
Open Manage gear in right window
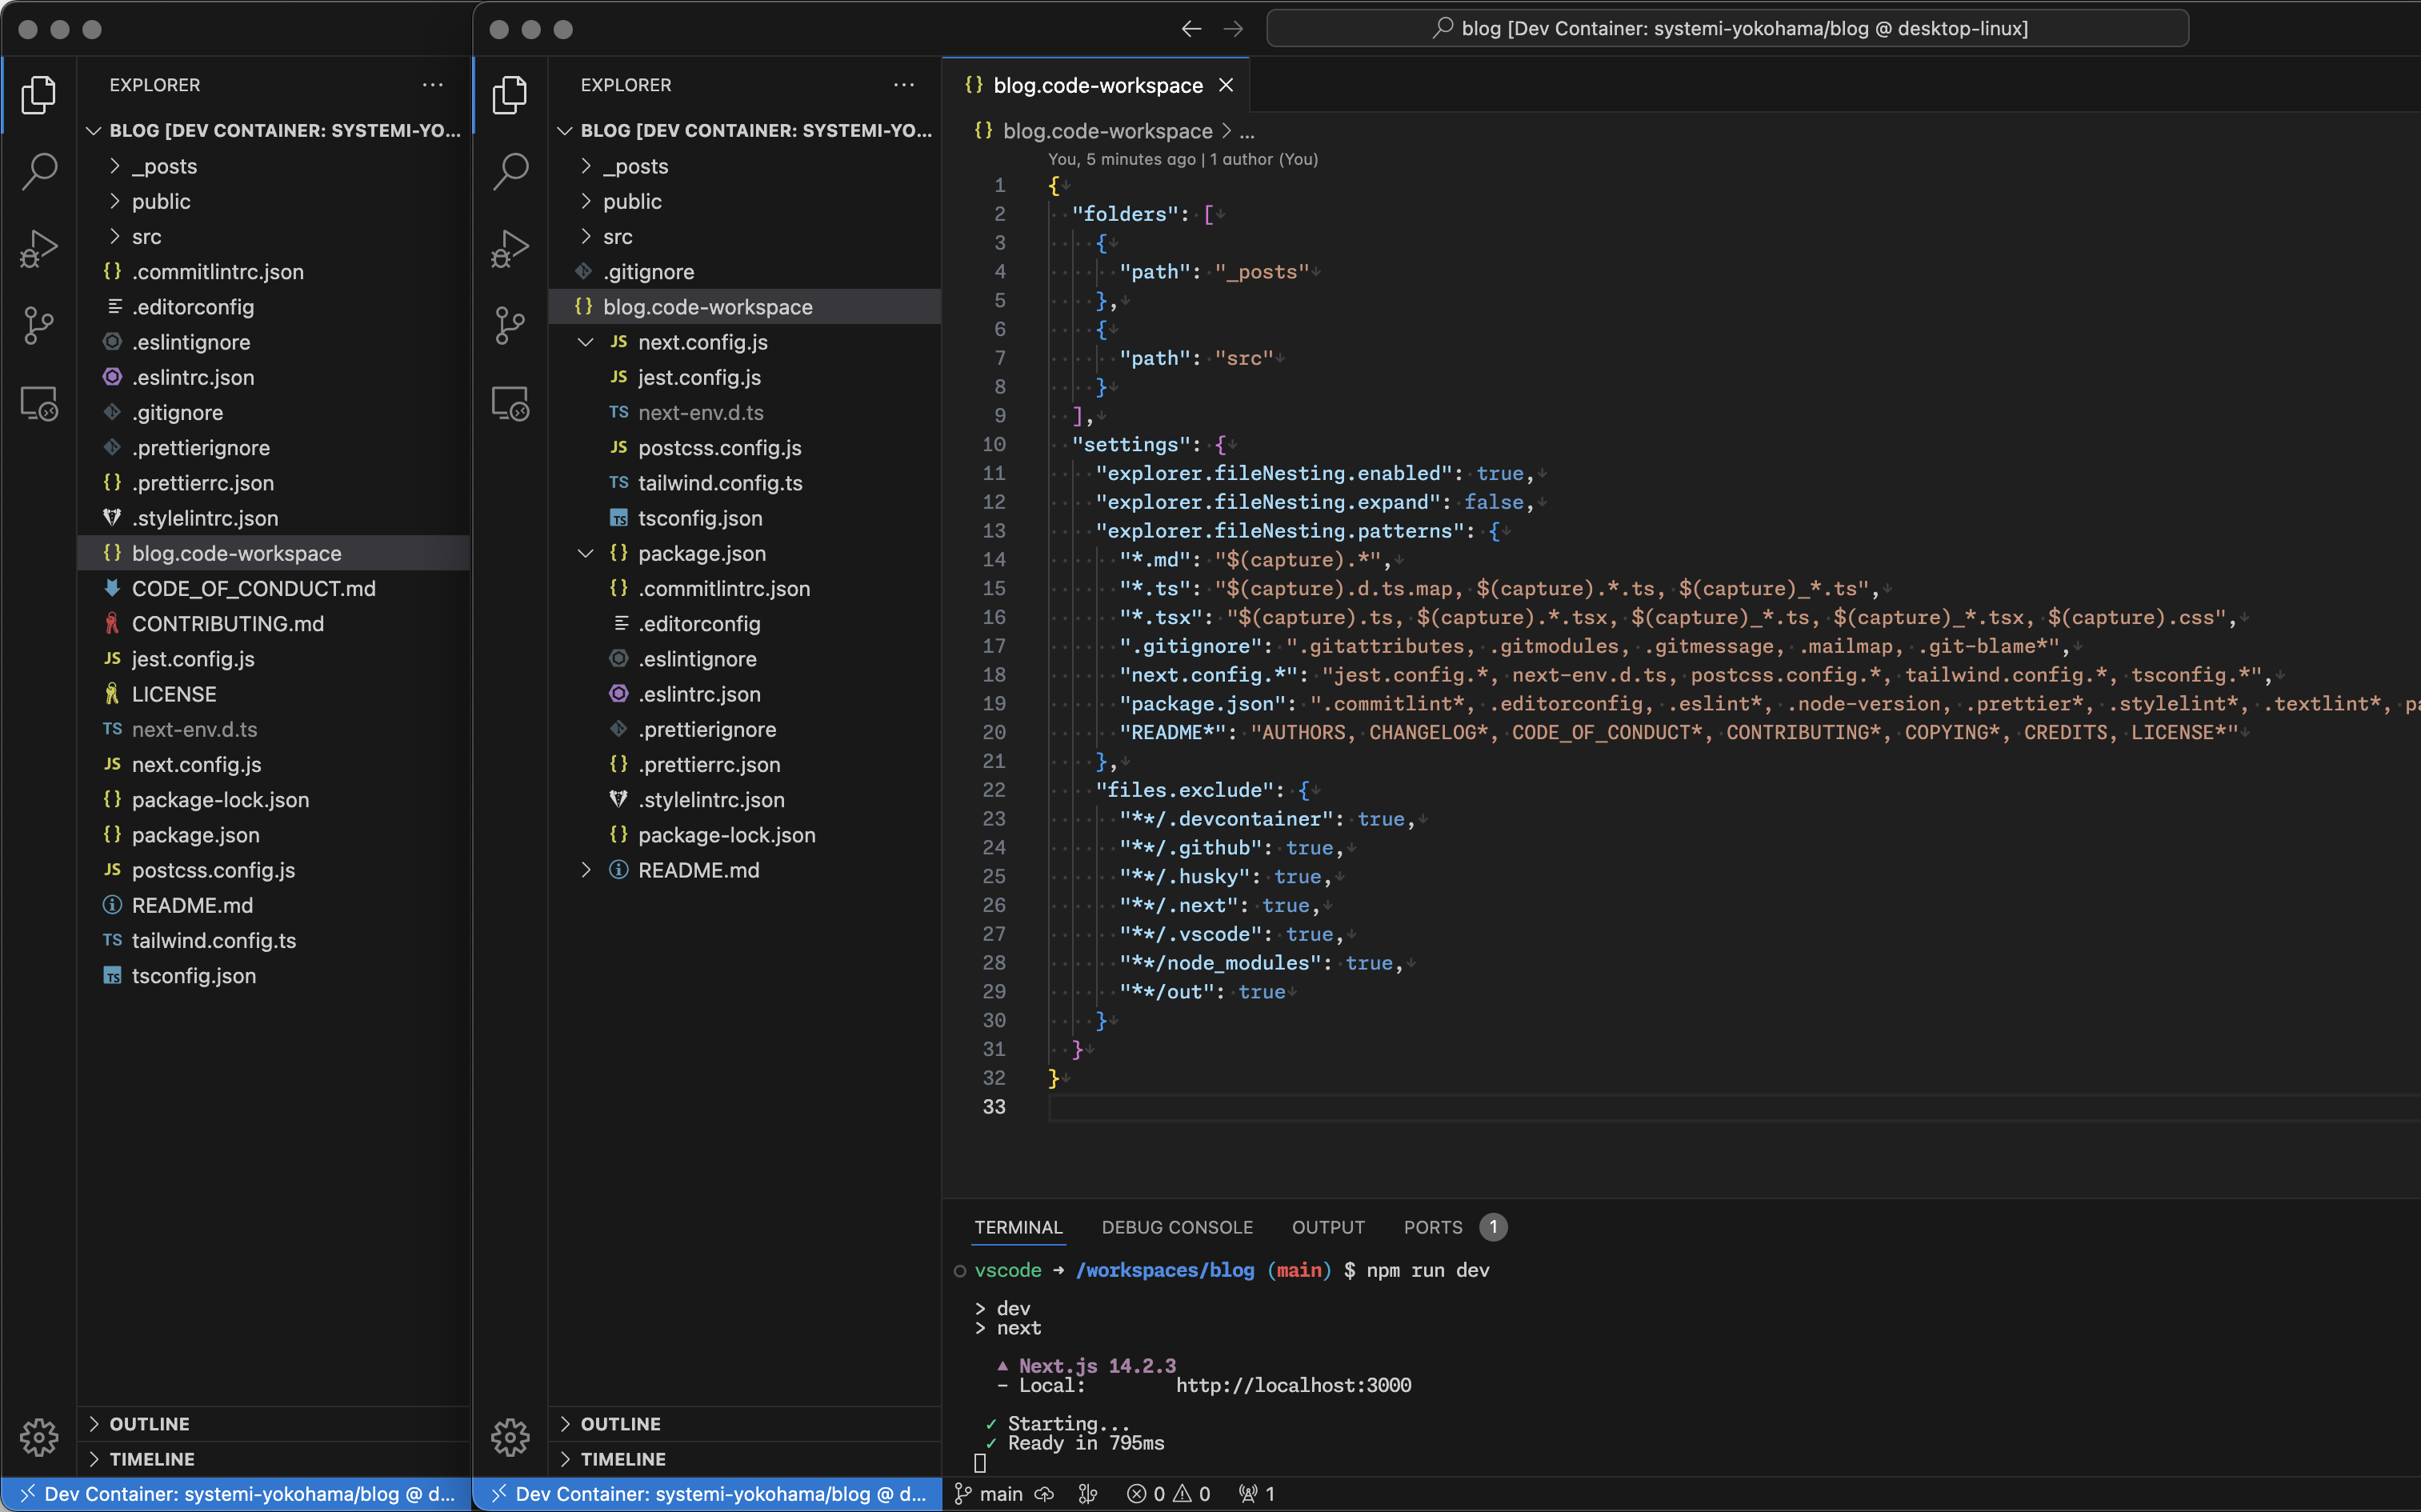(x=510, y=1437)
